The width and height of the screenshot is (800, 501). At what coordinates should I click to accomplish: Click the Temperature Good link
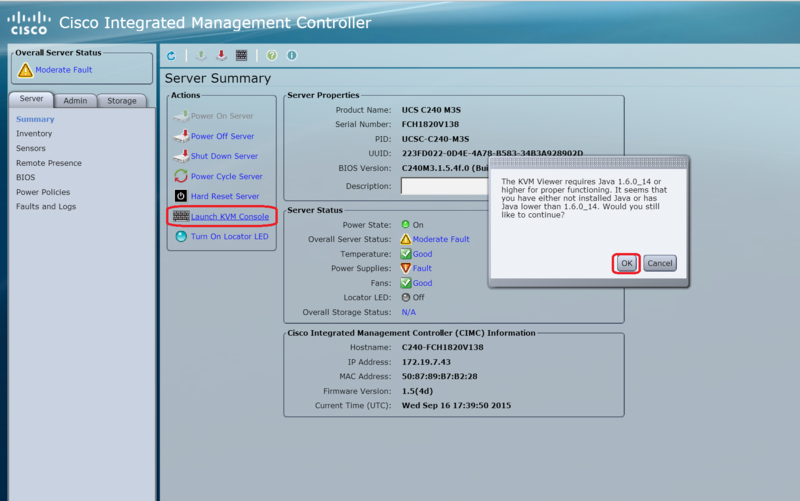pos(422,254)
